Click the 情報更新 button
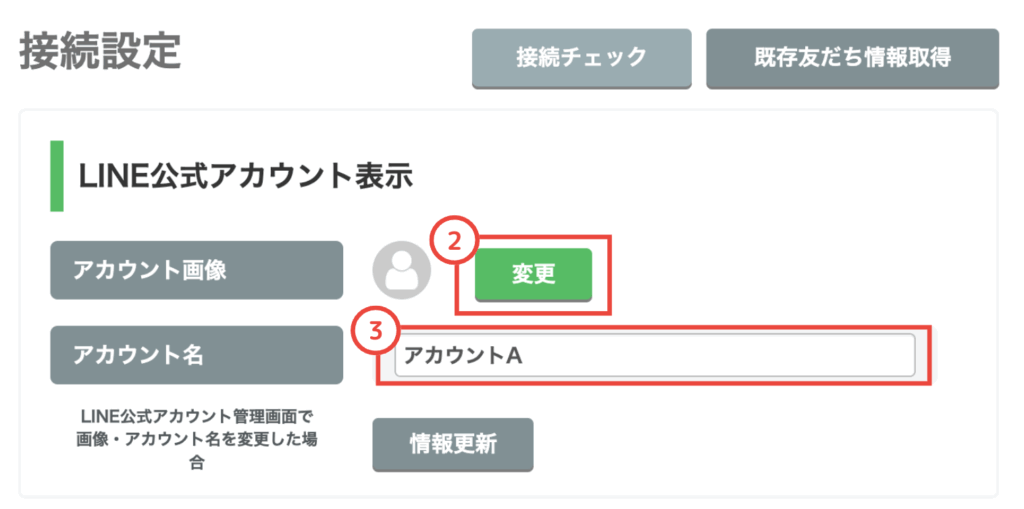Image resolution: width=1024 pixels, height=509 pixels. pyautogui.click(x=453, y=444)
